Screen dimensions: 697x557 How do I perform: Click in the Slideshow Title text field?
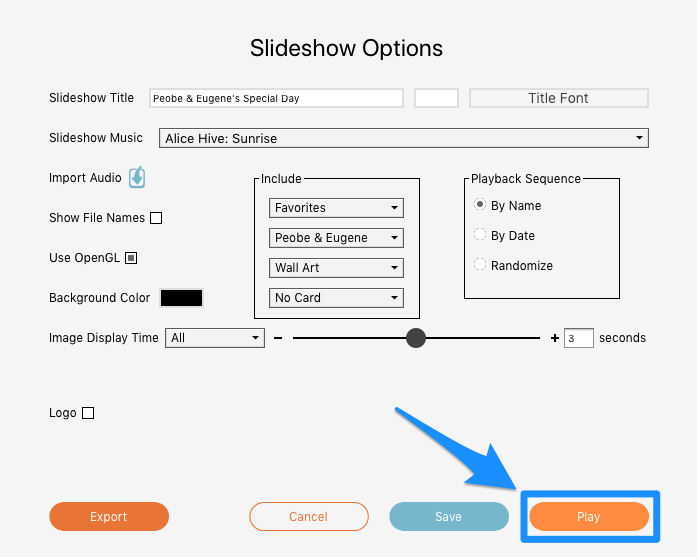pos(276,98)
